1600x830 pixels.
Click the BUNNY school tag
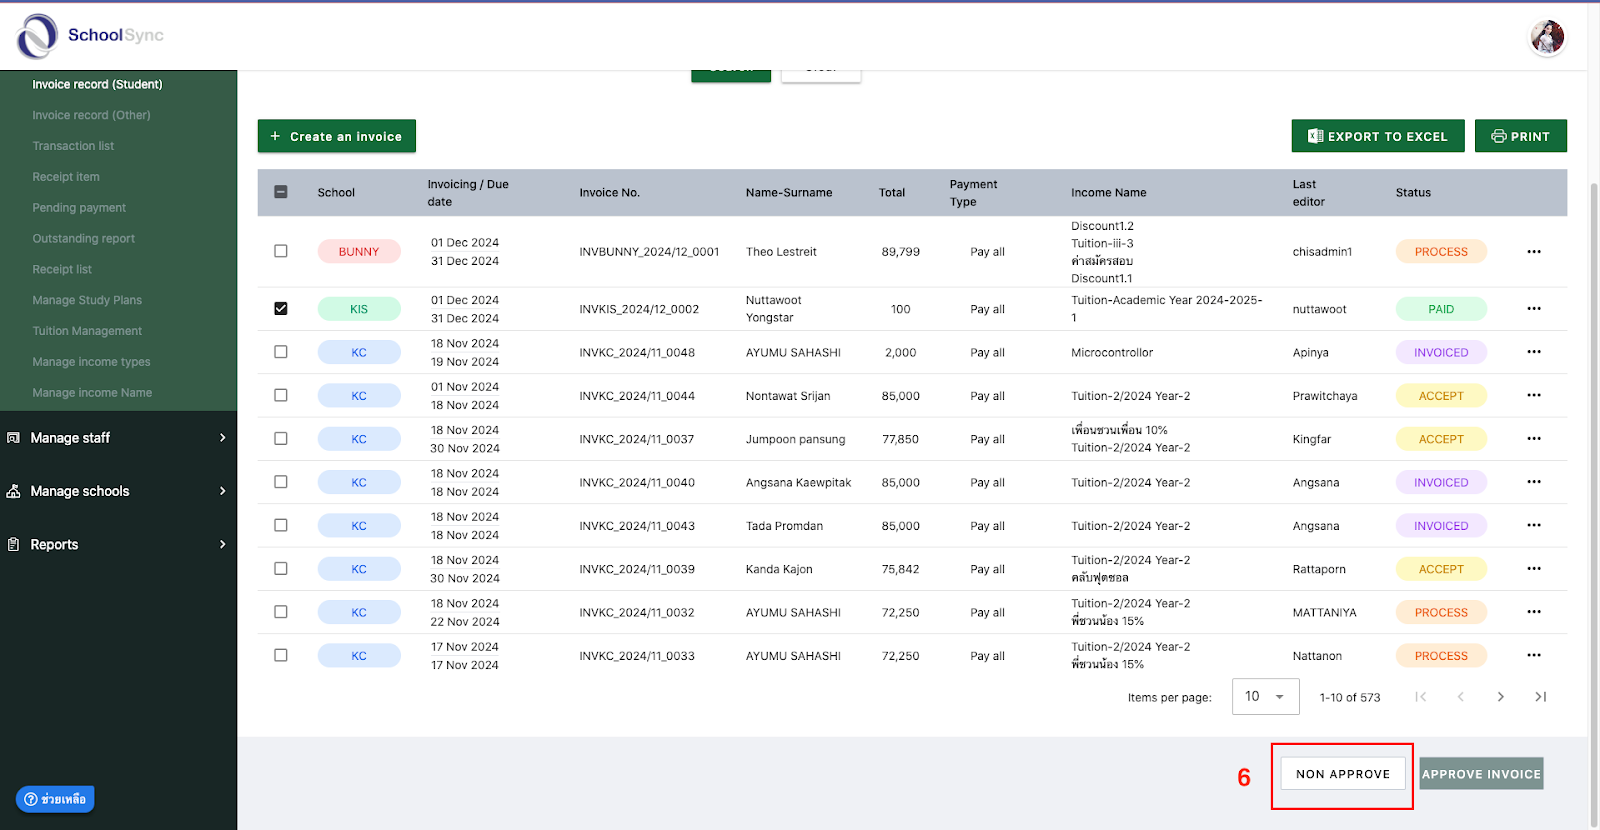click(359, 252)
